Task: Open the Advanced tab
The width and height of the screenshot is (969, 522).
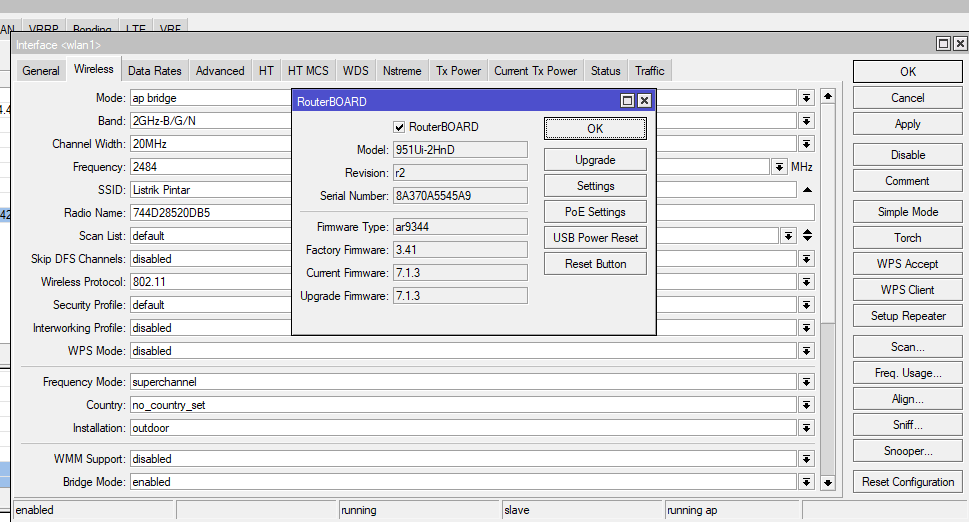Action: 220,71
